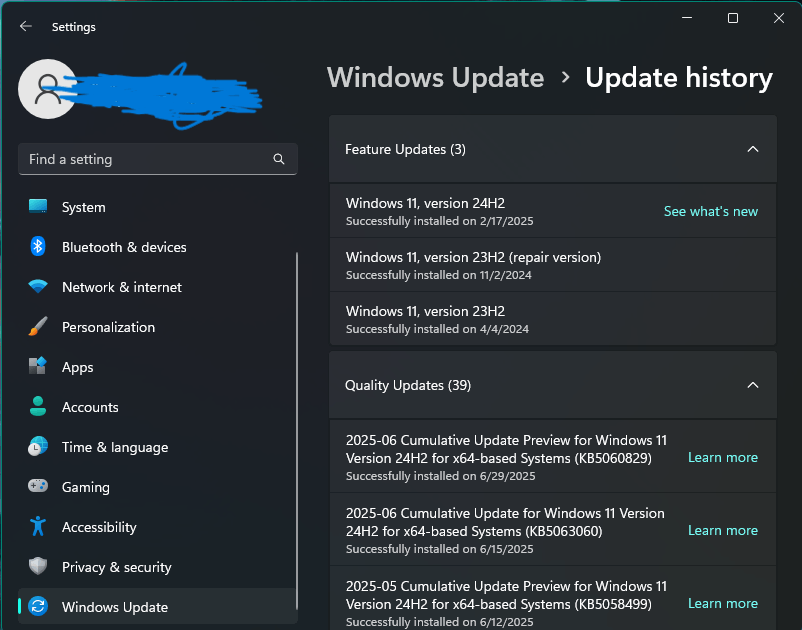Minimize the Settings window
This screenshot has height=630, width=802.
tap(687, 18)
